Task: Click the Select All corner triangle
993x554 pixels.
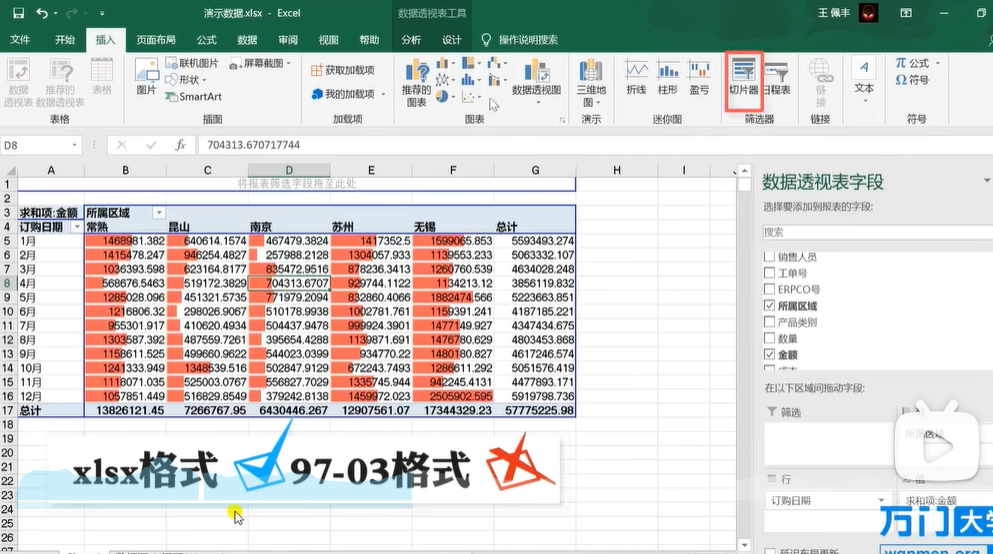Action: click(x=9, y=170)
